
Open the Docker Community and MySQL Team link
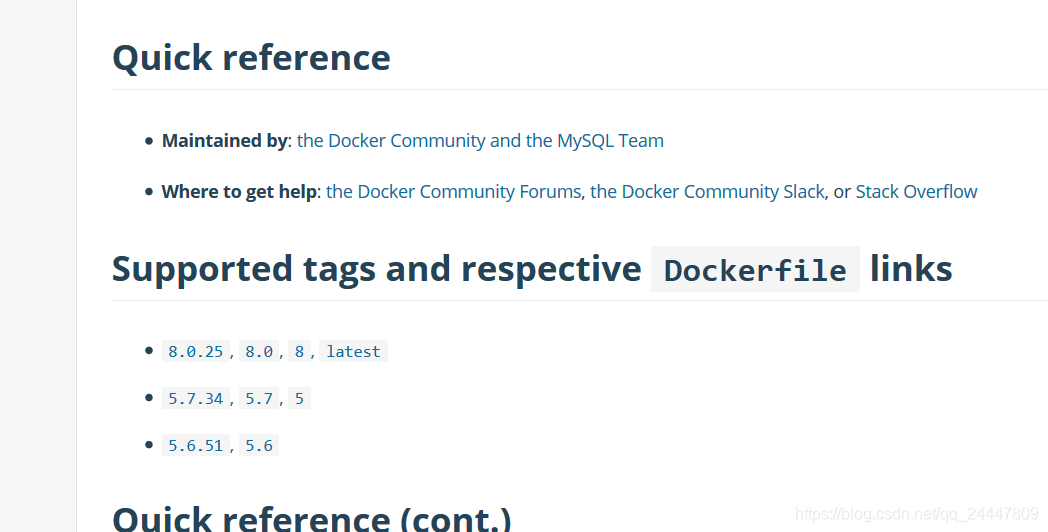480,140
